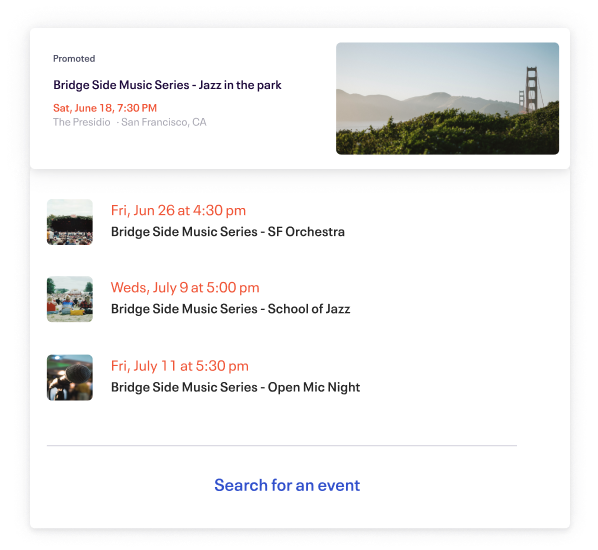Click the San Francisco, CA location text

click(x=164, y=122)
